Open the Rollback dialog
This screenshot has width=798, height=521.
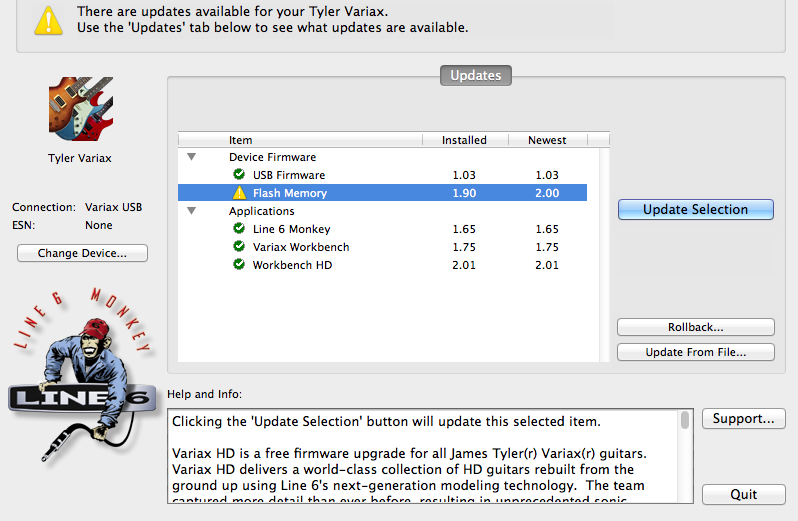coord(695,327)
